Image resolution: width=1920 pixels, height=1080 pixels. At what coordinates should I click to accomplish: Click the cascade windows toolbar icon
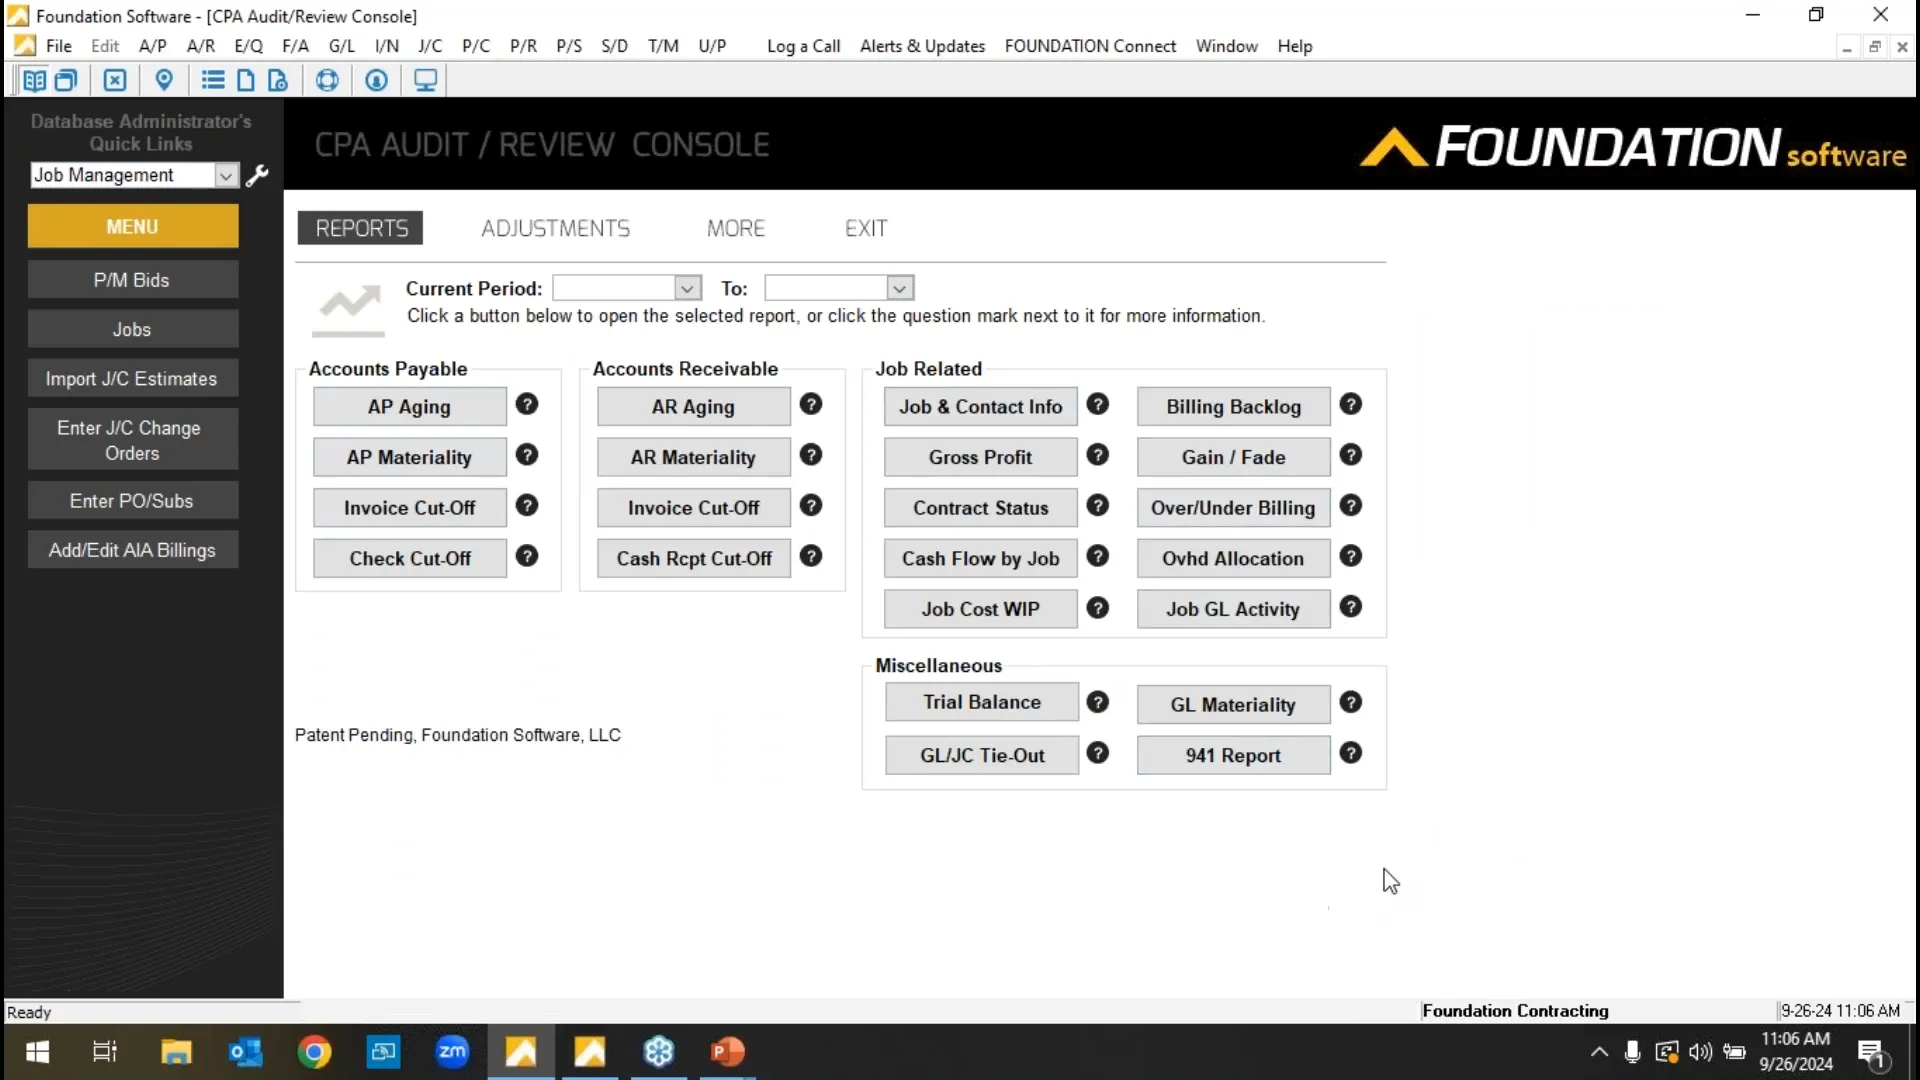tap(66, 80)
